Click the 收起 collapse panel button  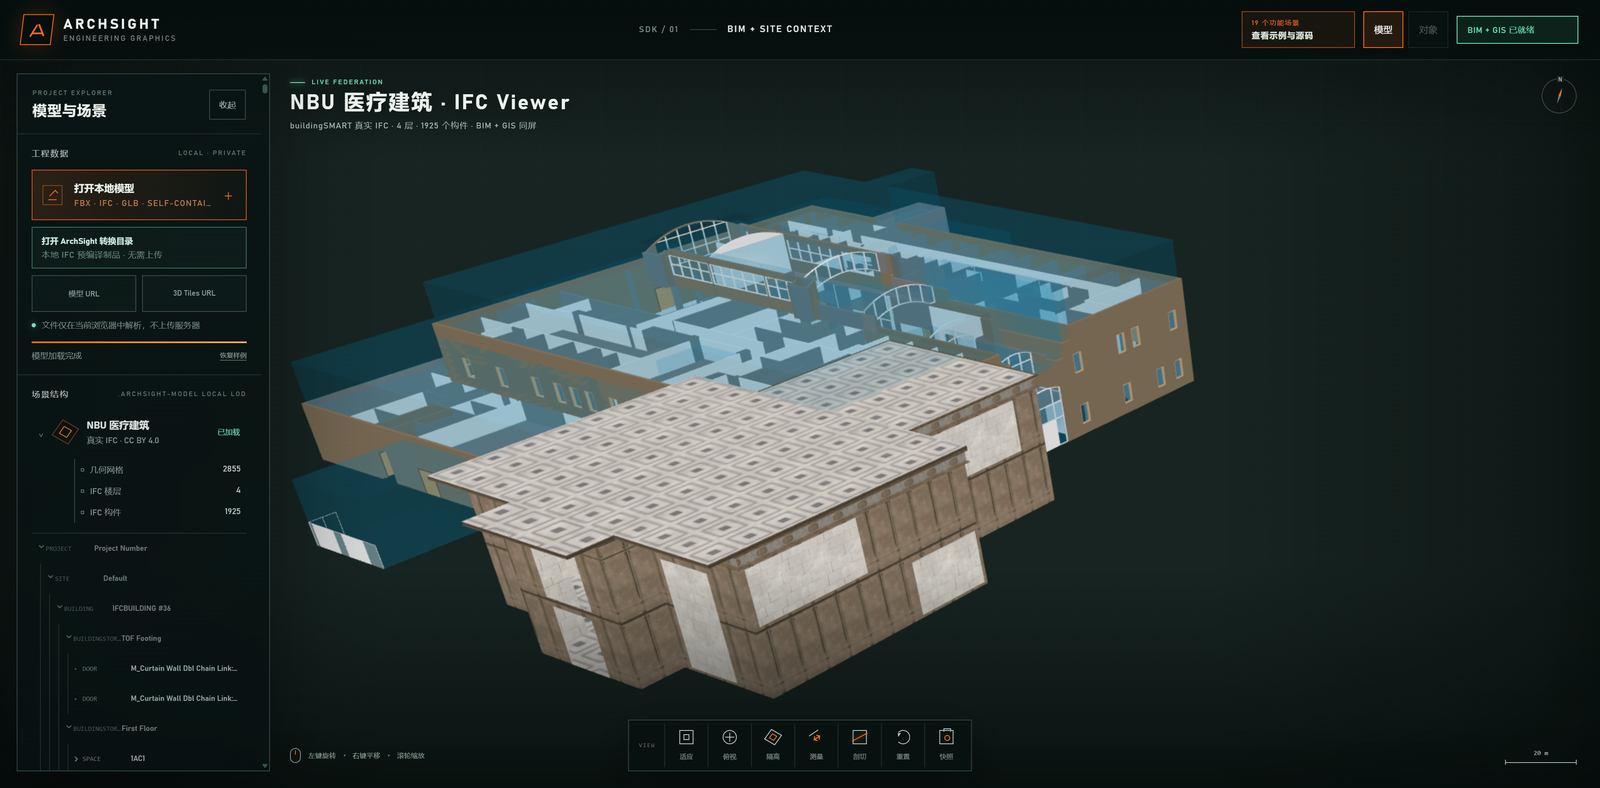tap(228, 105)
